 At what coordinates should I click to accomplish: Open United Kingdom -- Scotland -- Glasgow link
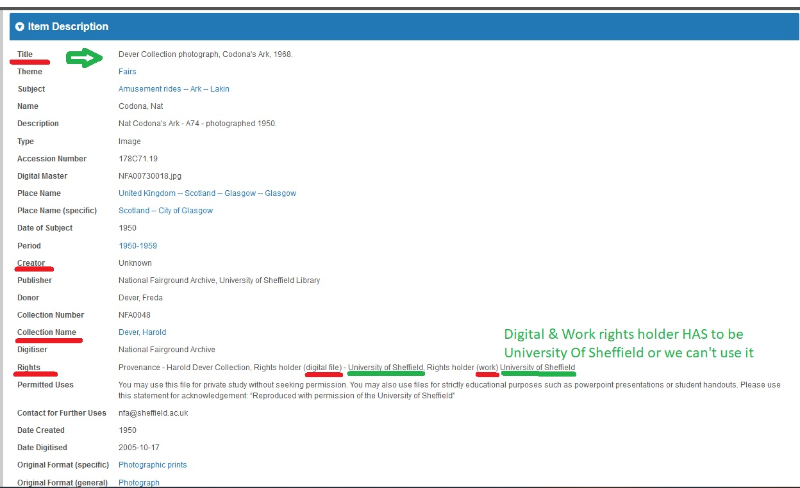(x=207, y=193)
